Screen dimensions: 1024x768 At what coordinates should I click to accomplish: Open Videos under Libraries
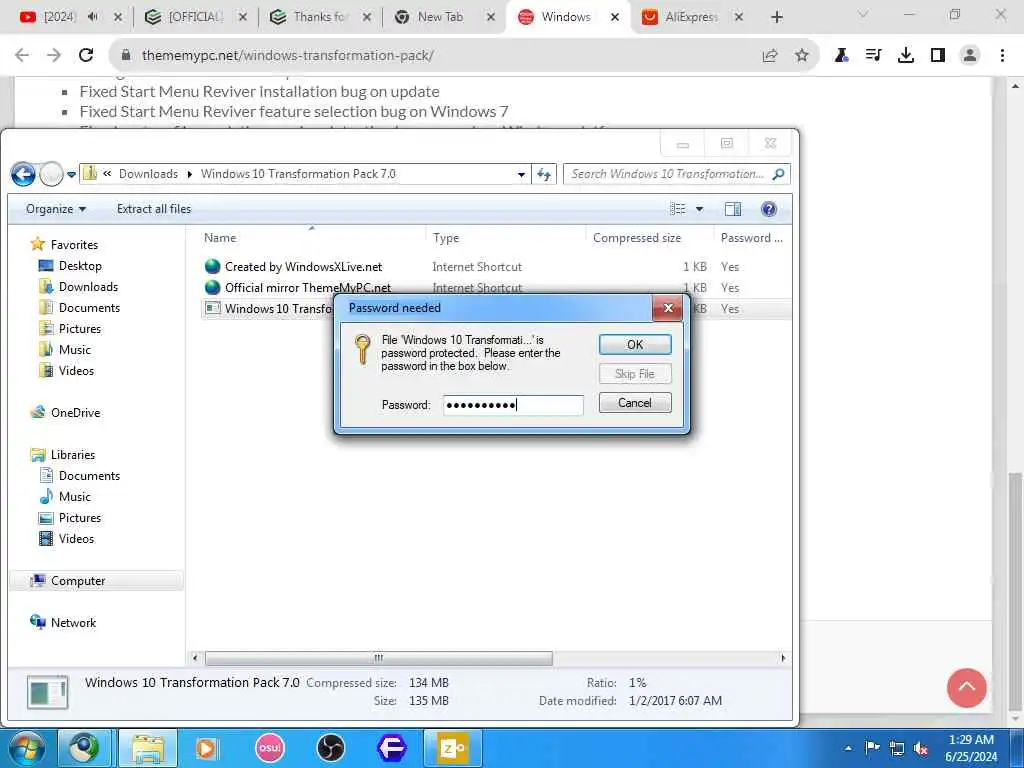tap(76, 538)
